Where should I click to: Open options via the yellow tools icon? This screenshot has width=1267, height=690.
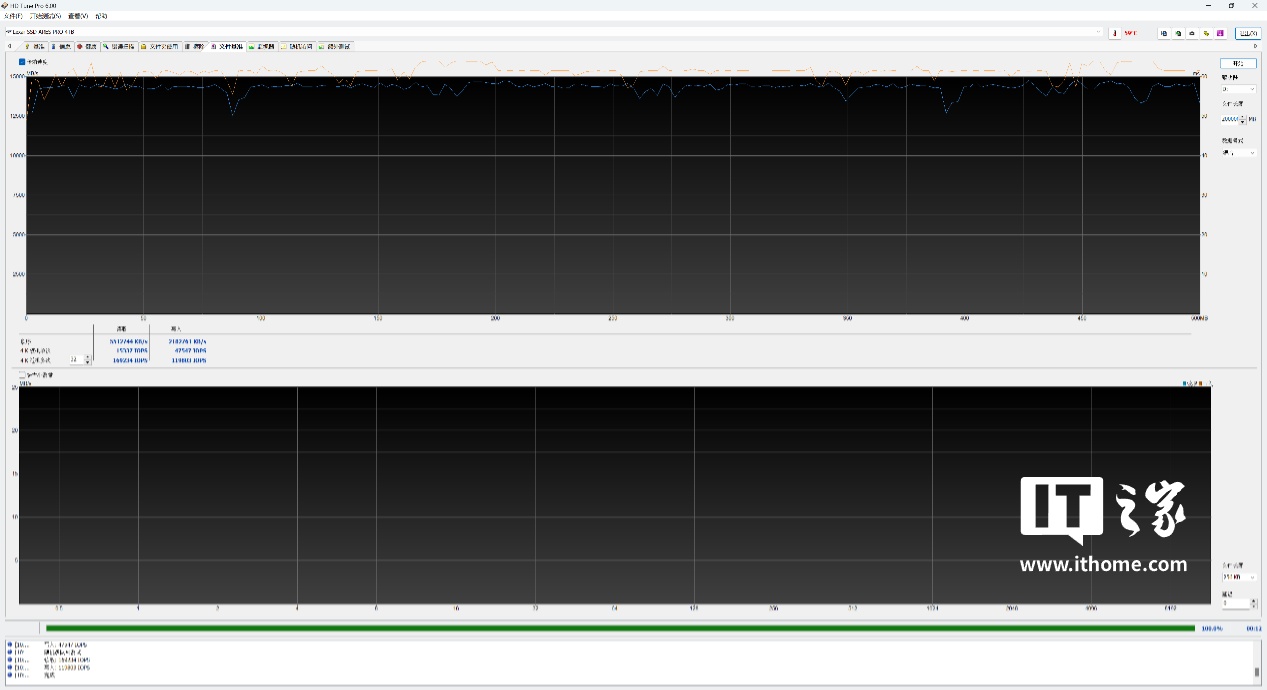pyautogui.click(x=1206, y=33)
